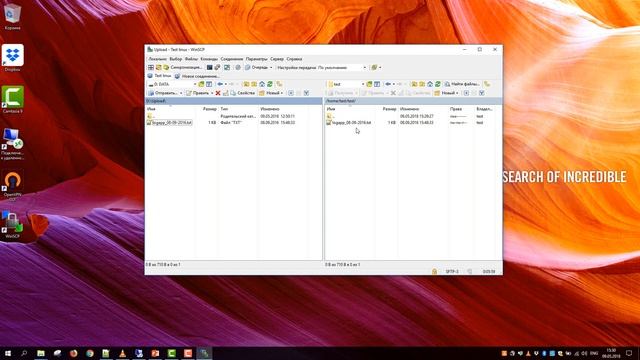Click local panel filter icon
The image size is (640, 360).
click(x=306, y=93)
